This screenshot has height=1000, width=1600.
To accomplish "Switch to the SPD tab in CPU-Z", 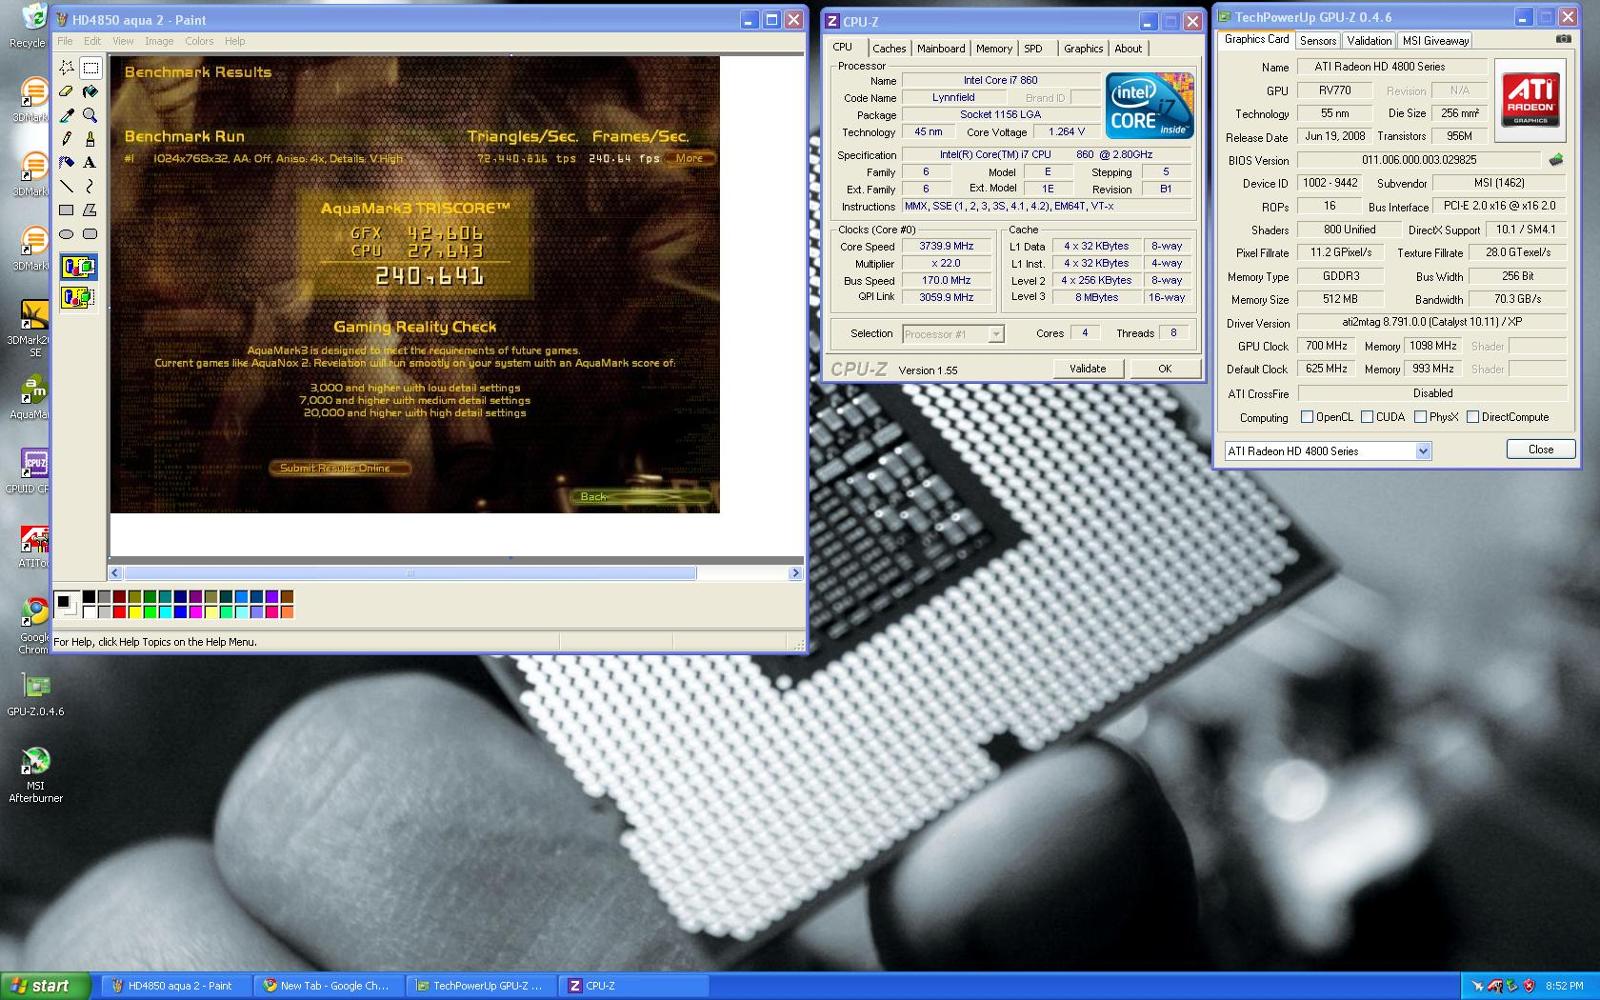I will click(x=1033, y=48).
